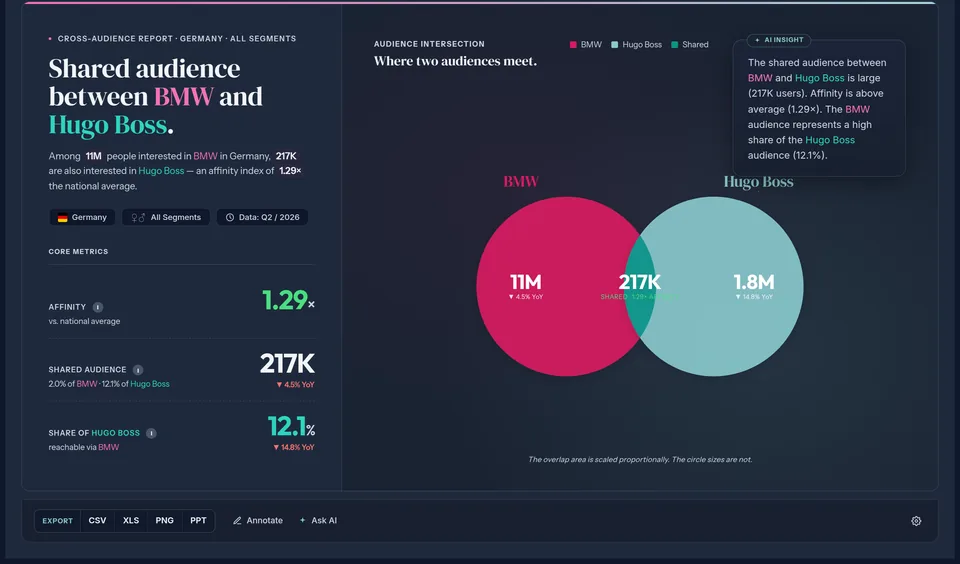Click the CORE METRICS heading

pyautogui.click(x=78, y=252)
